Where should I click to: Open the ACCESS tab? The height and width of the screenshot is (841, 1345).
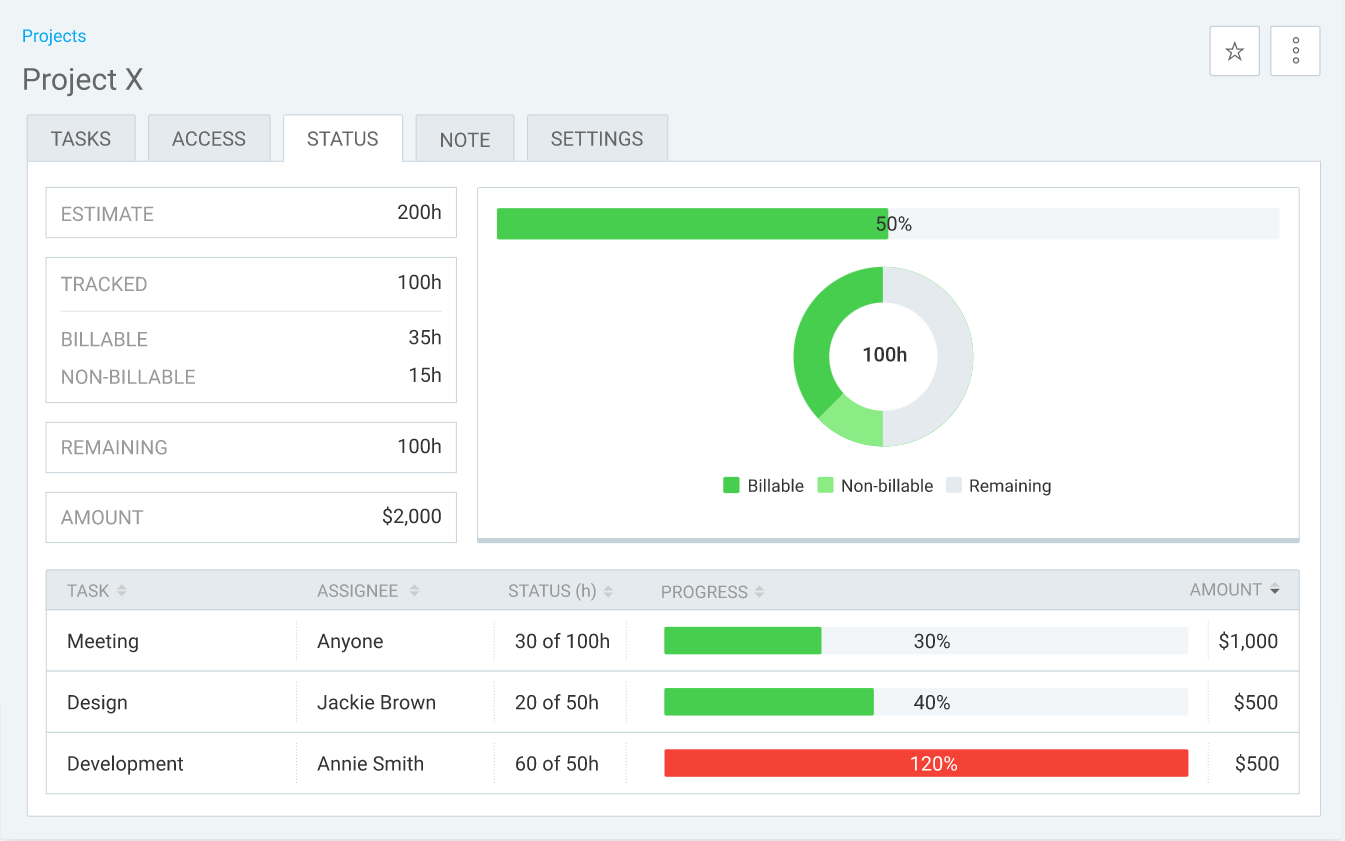pos(209,138)
